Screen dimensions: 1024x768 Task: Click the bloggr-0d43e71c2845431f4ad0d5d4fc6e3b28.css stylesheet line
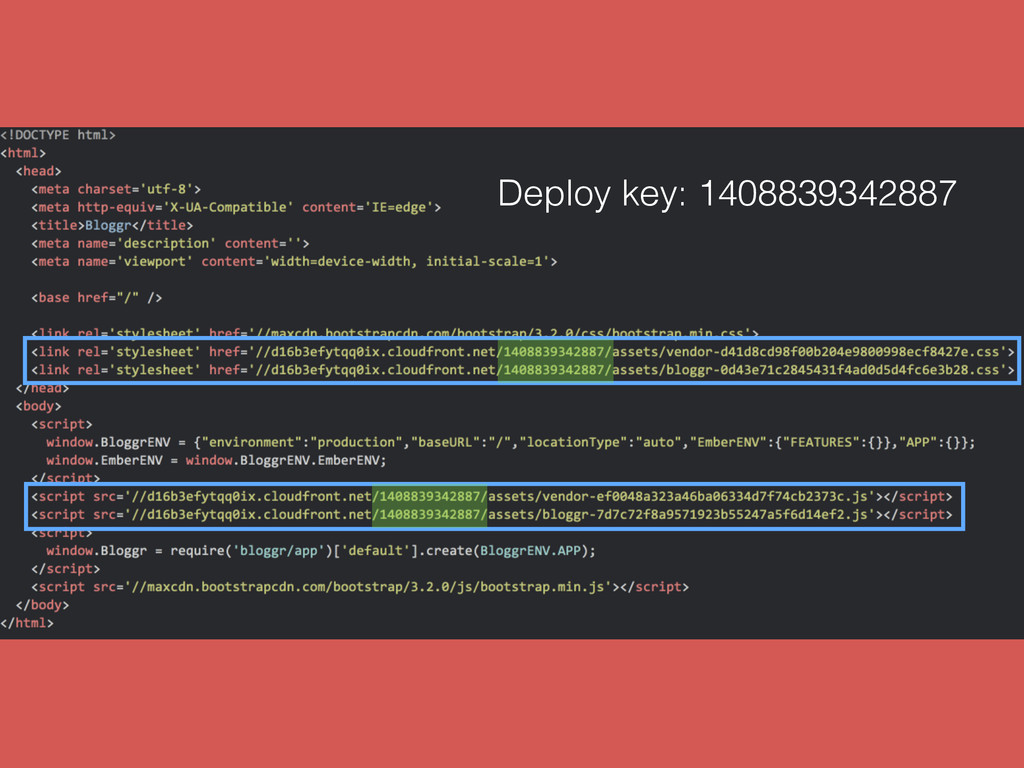[x=523, y=370]
